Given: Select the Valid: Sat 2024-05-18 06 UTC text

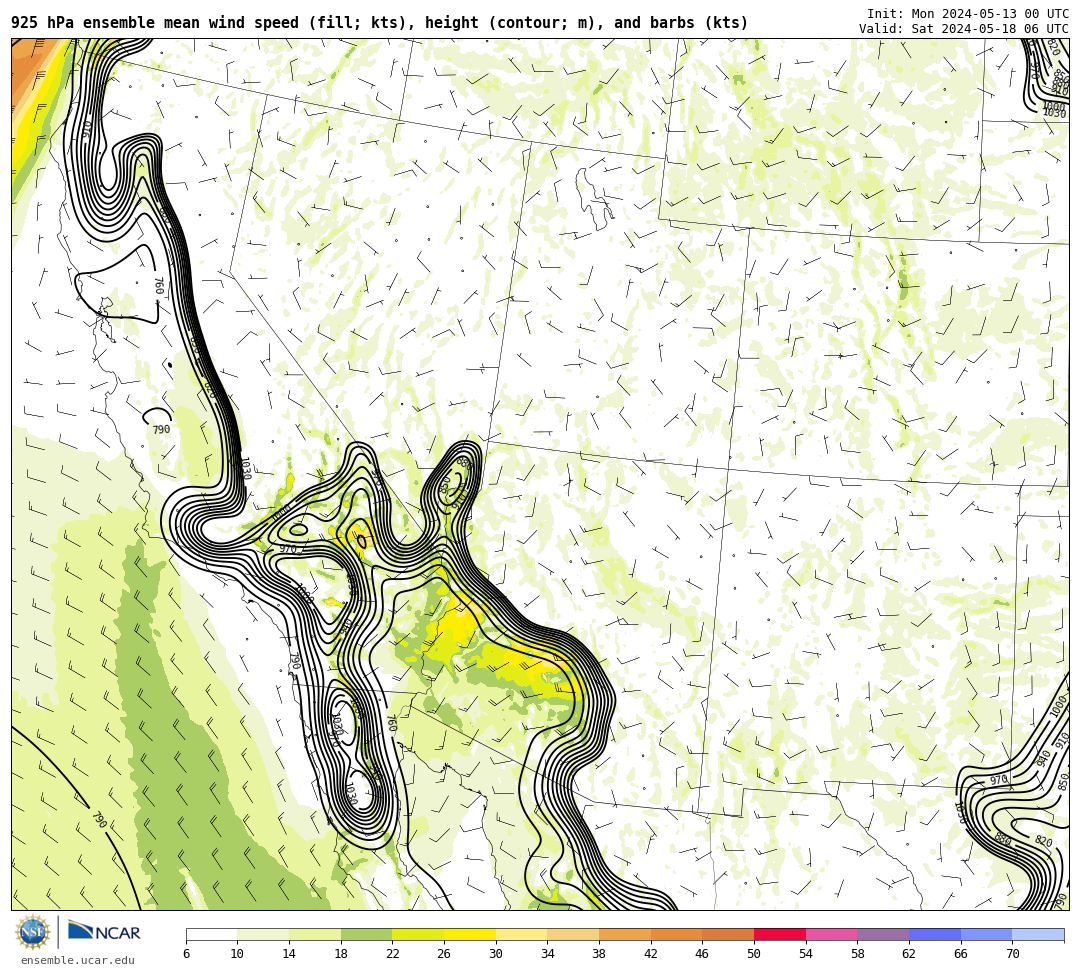Looking at the screenshot, I should click(964, 28).
